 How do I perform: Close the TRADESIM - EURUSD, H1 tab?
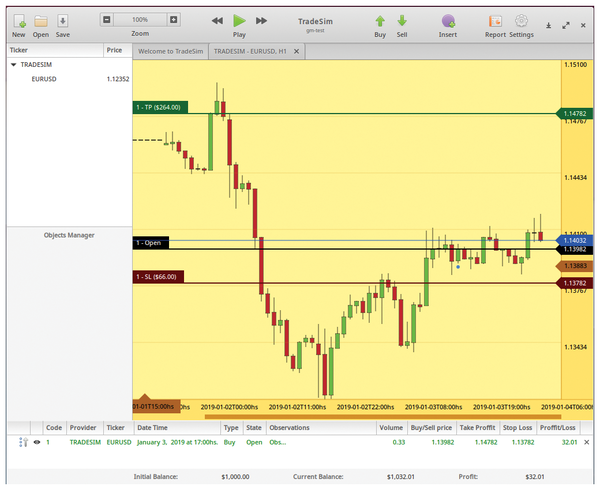297,51
